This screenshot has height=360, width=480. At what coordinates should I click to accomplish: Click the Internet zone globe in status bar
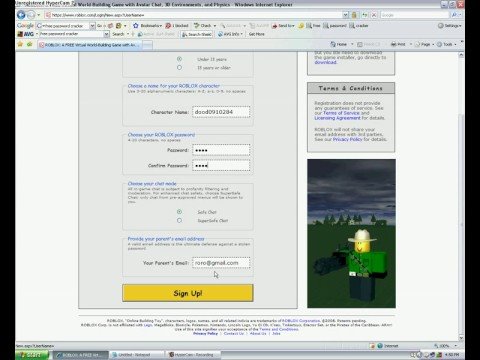(x=380, y=346)
